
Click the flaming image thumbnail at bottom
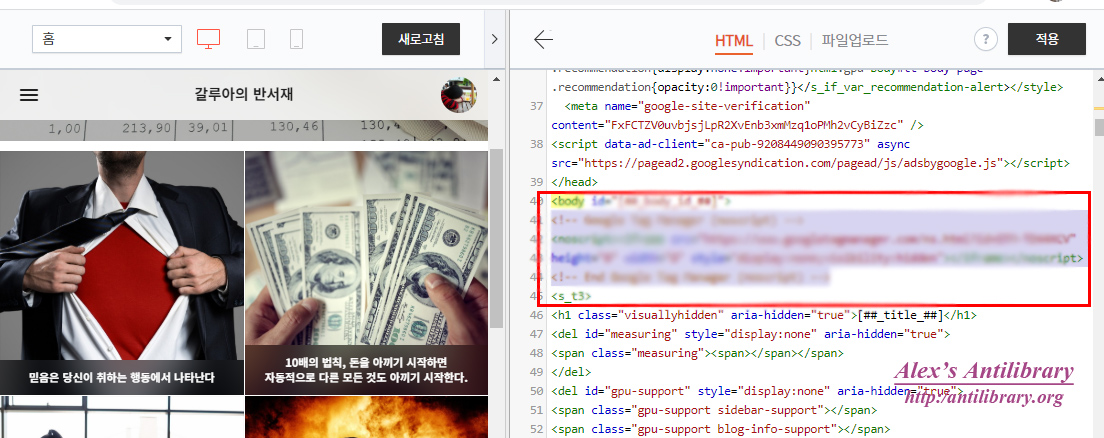[x=366, y=417]
